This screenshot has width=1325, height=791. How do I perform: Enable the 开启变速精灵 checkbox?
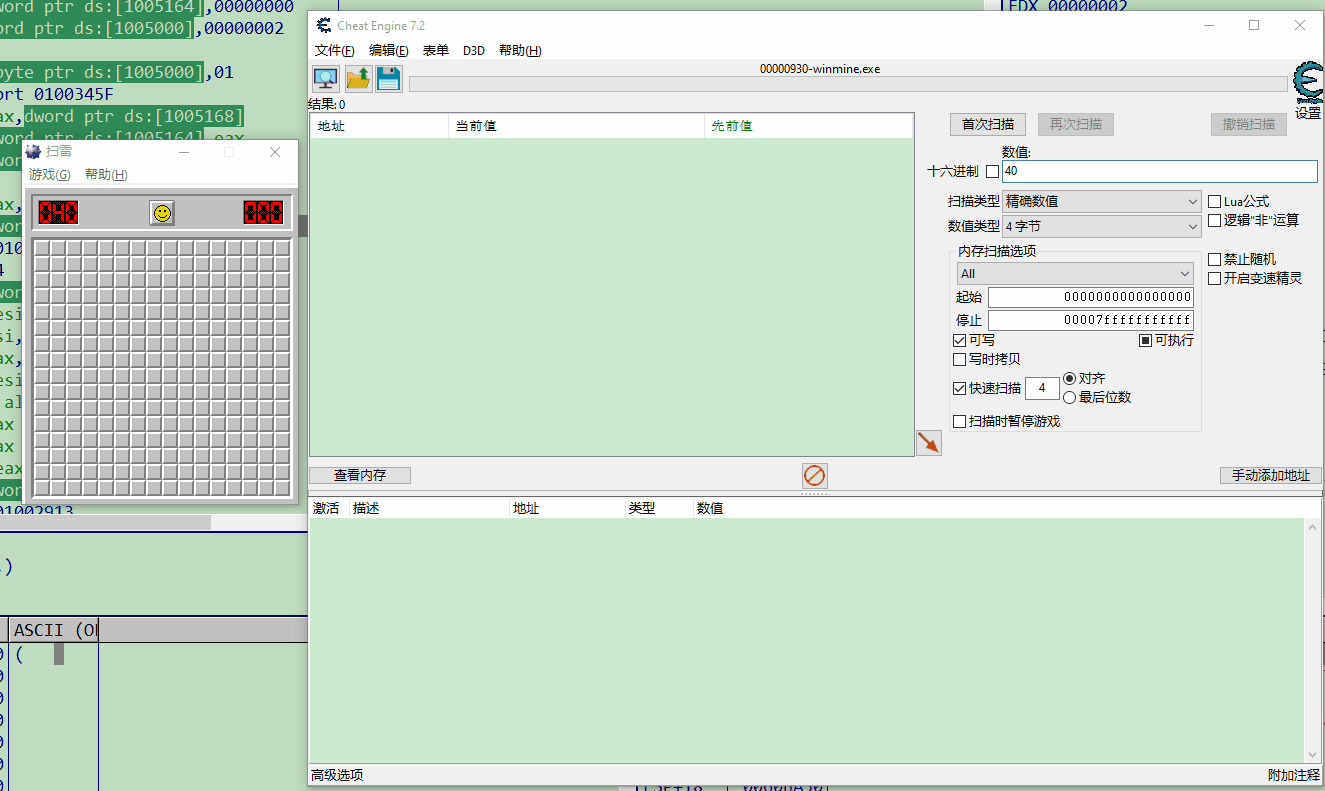[x=1215, y=278]
